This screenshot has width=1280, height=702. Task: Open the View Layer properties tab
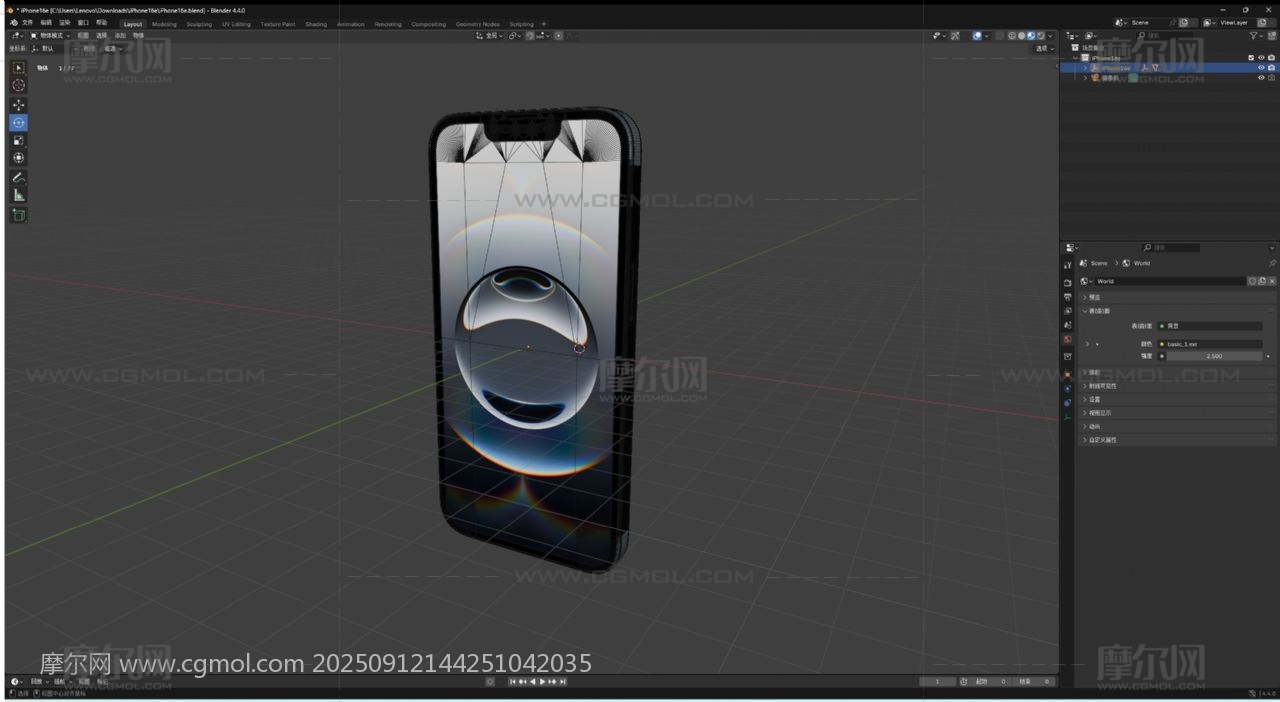tap(1068, 311)
